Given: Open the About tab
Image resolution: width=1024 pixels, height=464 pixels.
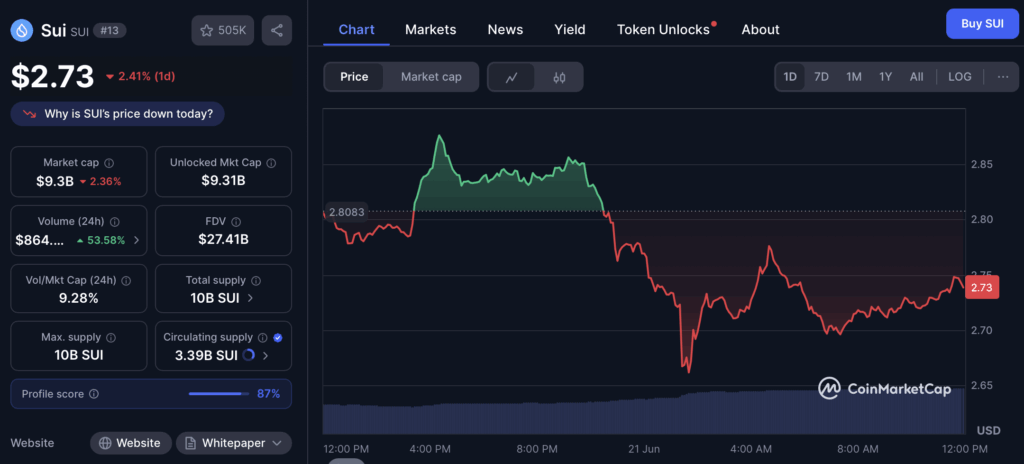Looking at the screenshot, I should click(760, 29).
